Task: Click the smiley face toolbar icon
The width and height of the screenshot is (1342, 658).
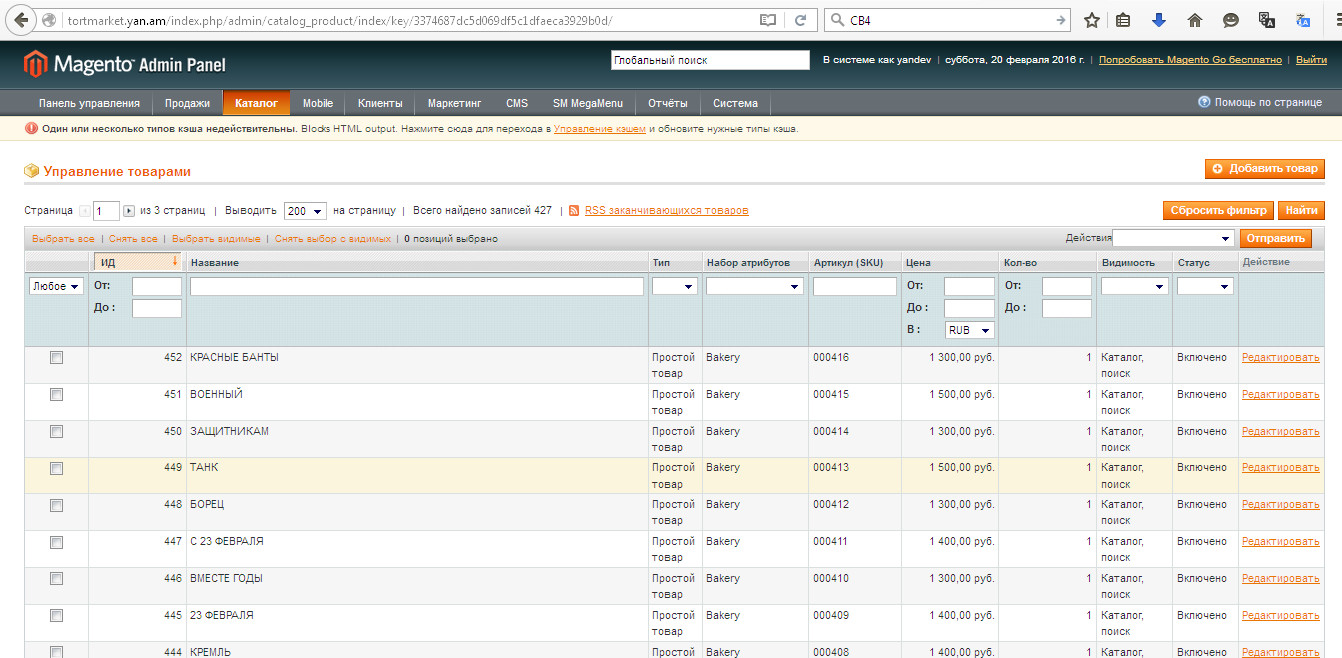Action: [1231, 20]
